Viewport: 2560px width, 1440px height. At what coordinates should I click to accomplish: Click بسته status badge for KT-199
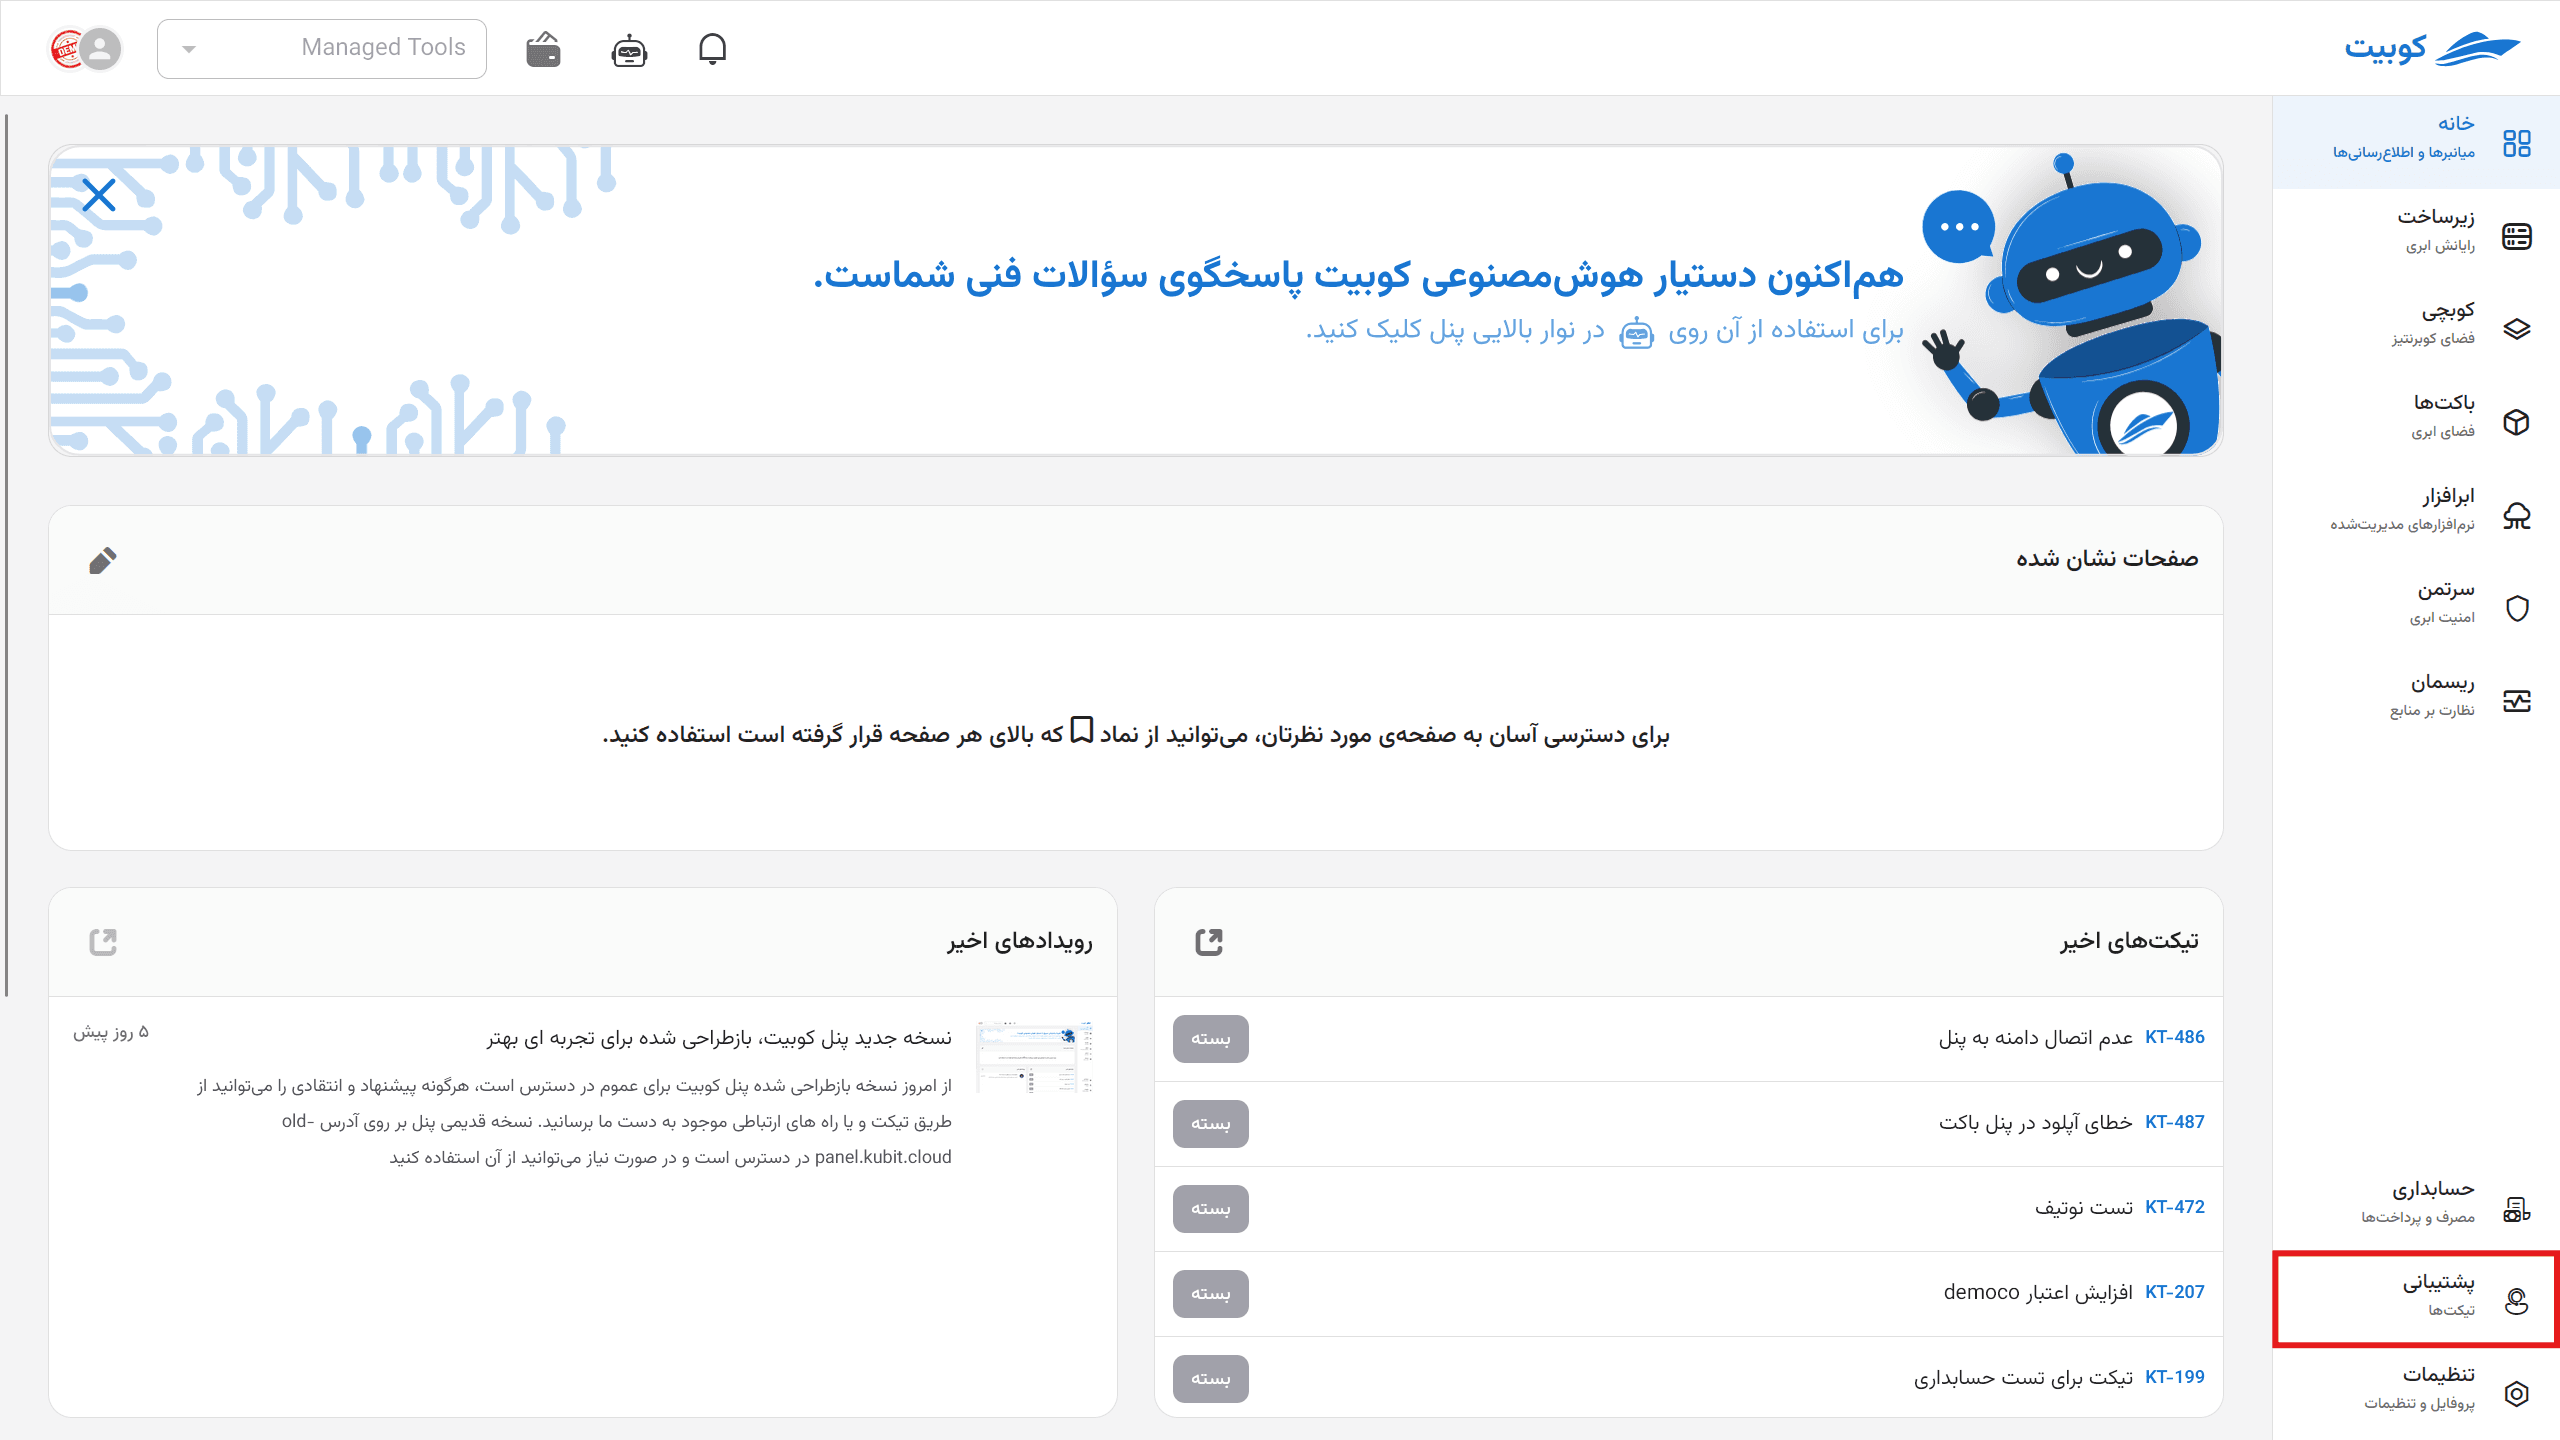click(x=1211, y=1379)
